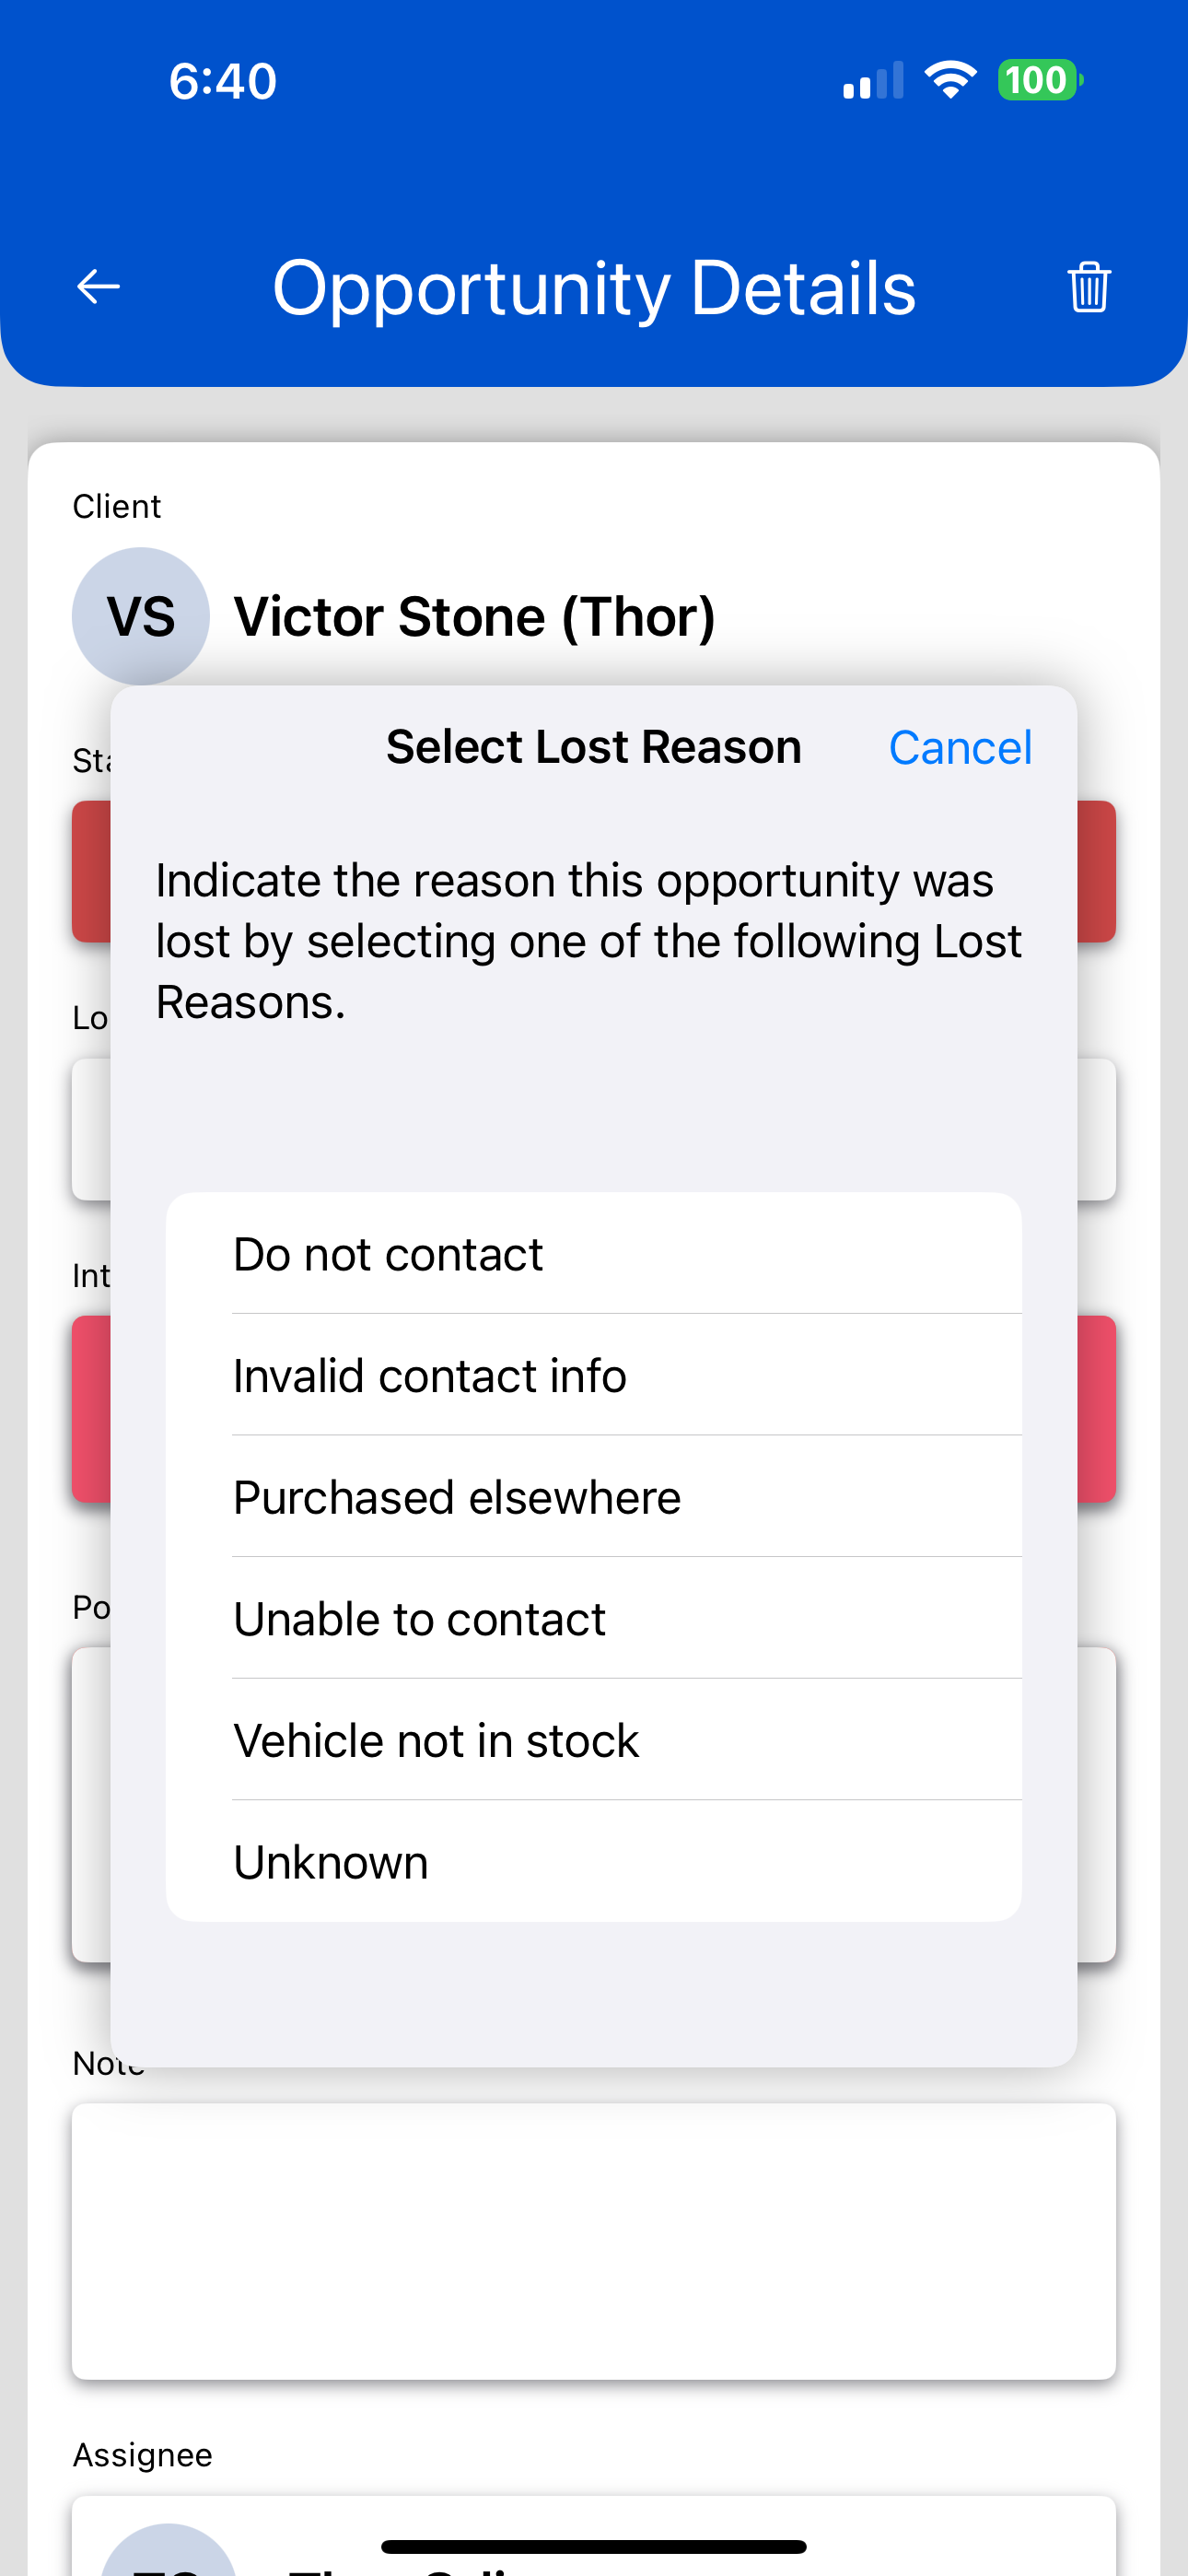Cancel the Select Lost Reason dialog
This screenshot has height=2576, width=1188.
click(x=960, y=747)
